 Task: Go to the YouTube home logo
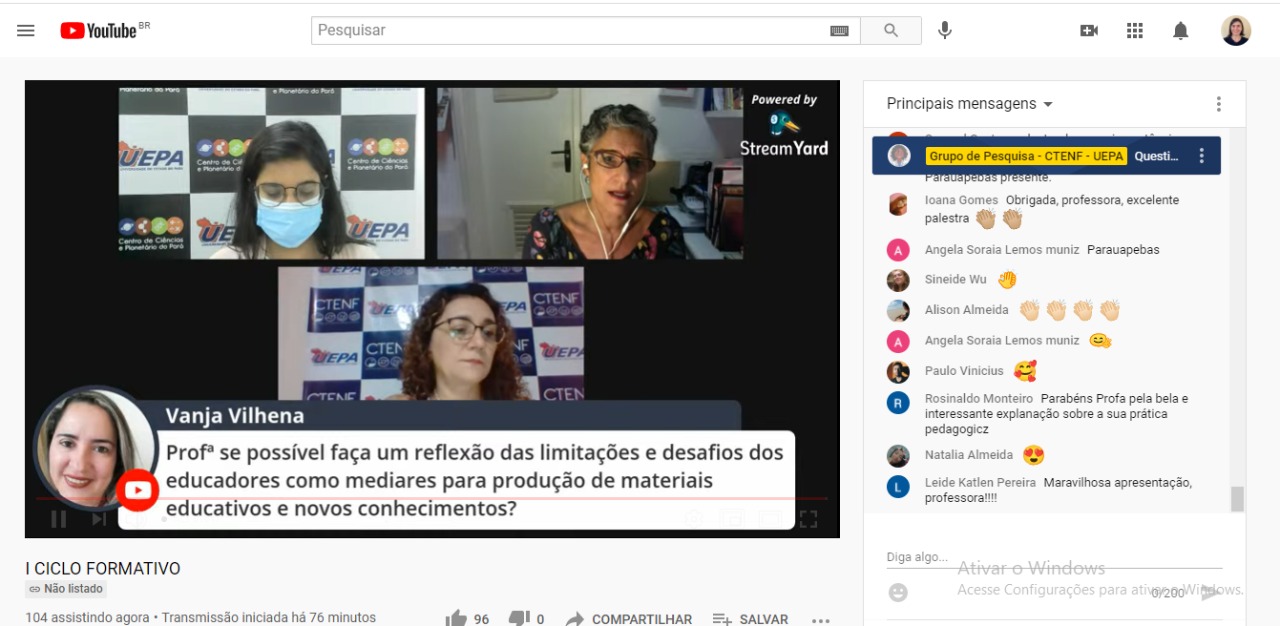[99, 31]
